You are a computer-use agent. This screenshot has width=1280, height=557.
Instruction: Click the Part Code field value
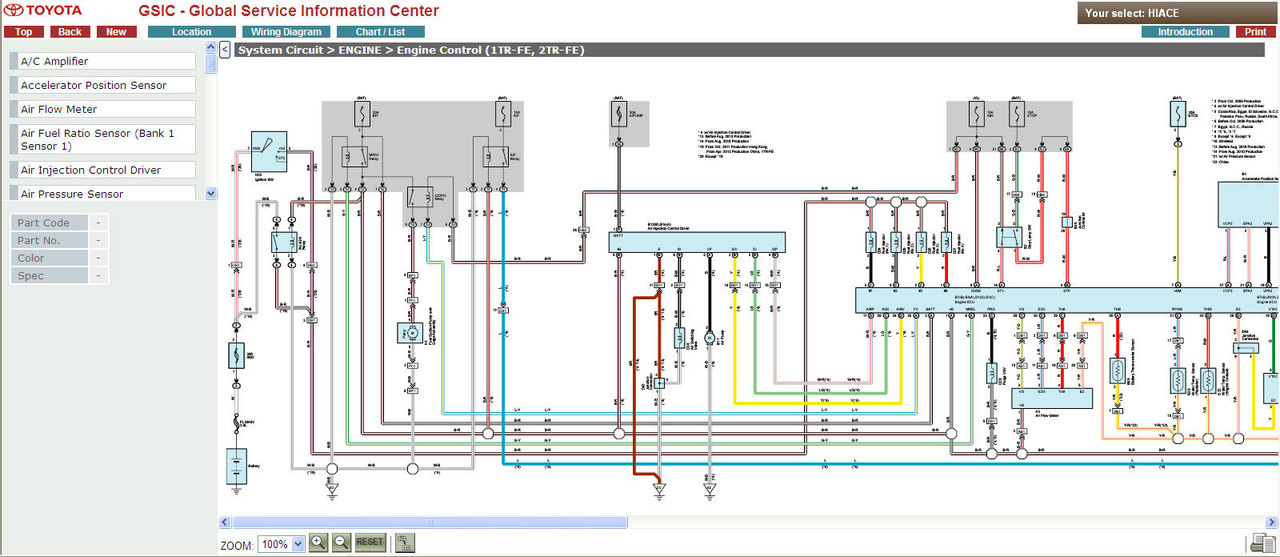tap(99, 223)
